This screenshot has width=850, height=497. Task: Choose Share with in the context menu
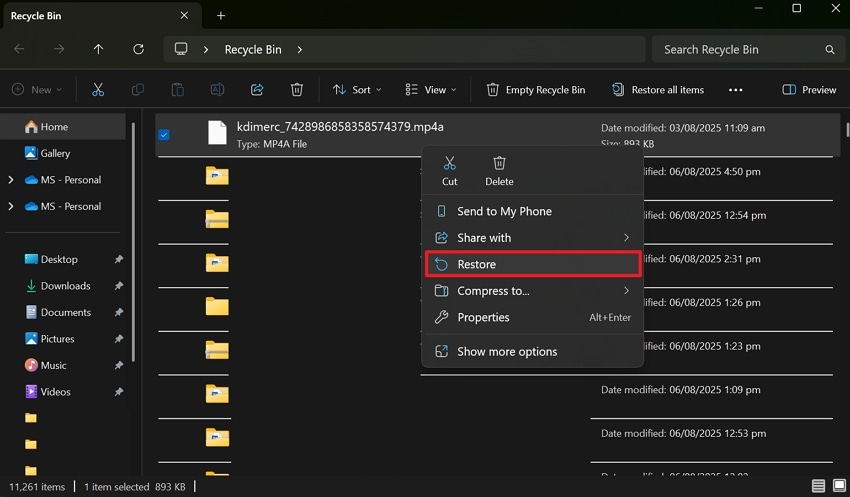[533, 237]
